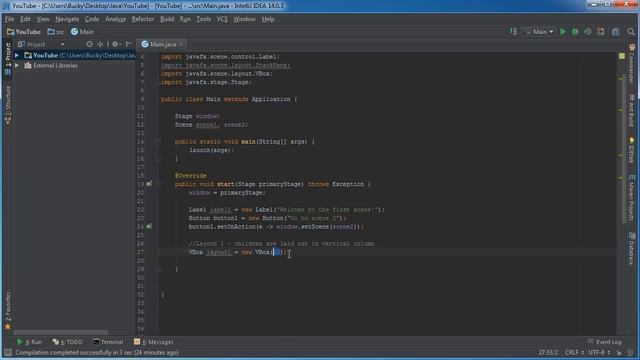Toggle the Favorites tool window side tab
Screen dimensions: 640x360
coord(8,311)
